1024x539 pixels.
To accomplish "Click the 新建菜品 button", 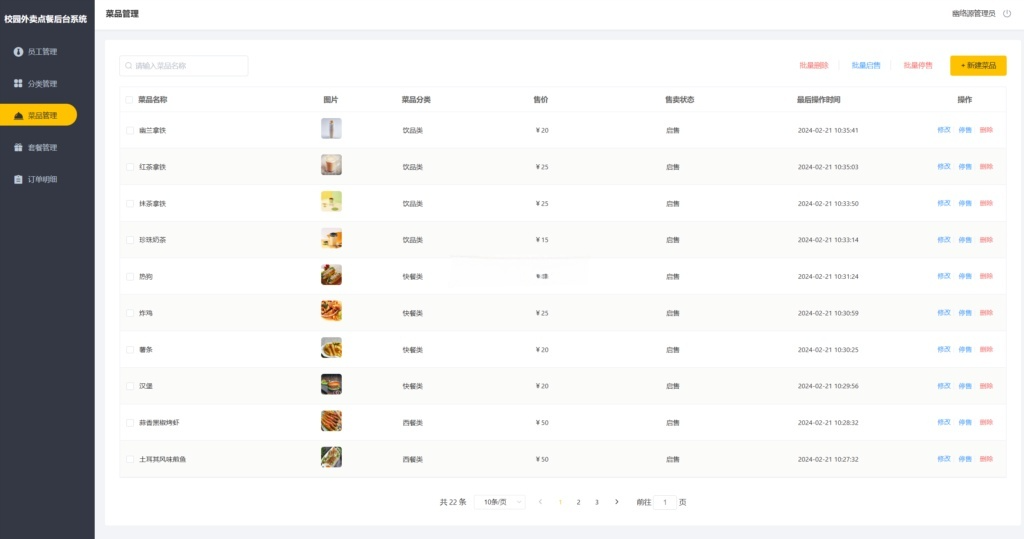I will click(x=977, y=66).
